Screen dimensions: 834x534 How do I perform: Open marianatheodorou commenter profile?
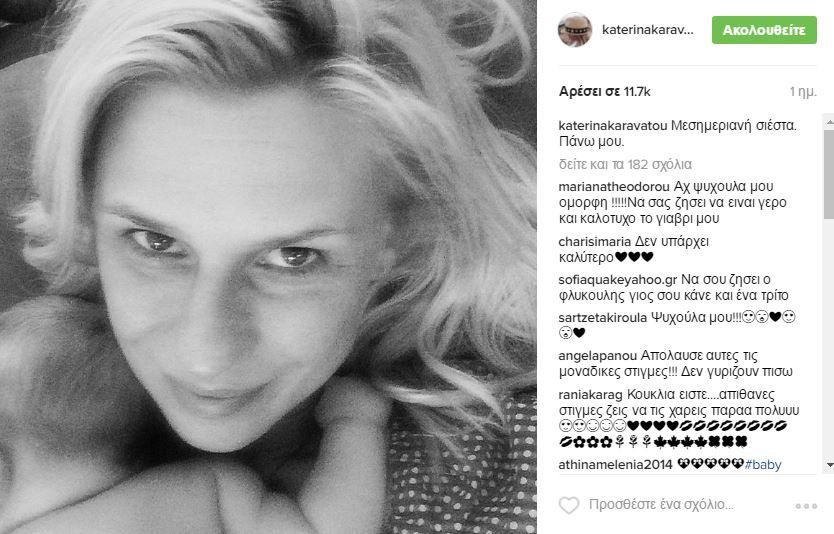pyautogui.click(x=614, y=187)
